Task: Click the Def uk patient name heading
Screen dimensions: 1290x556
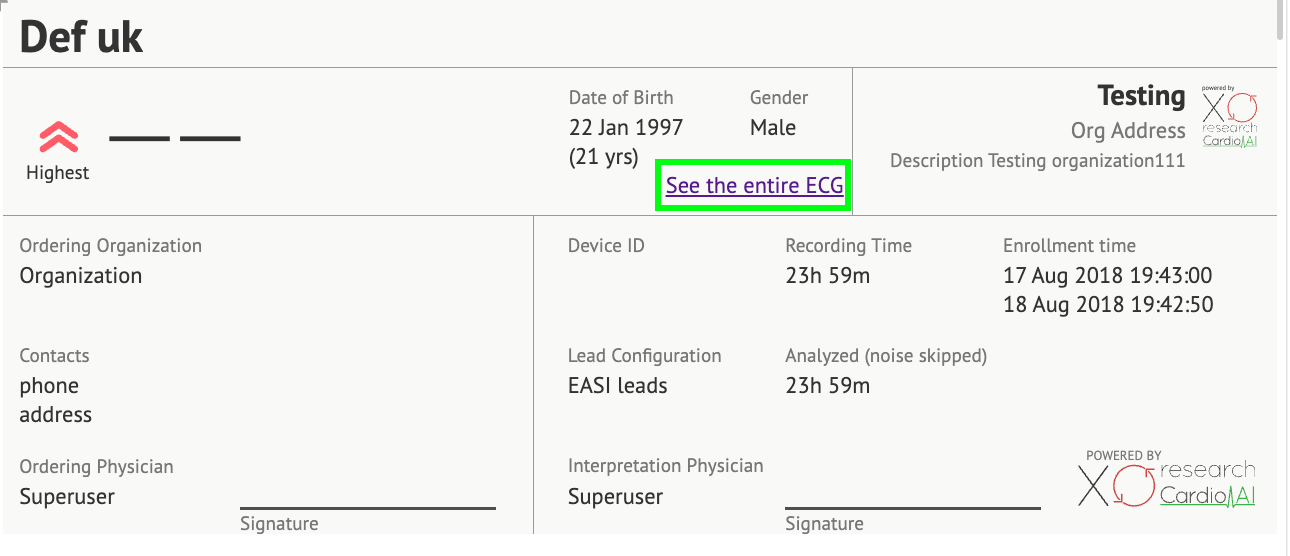Action: (x=82, y=37)
